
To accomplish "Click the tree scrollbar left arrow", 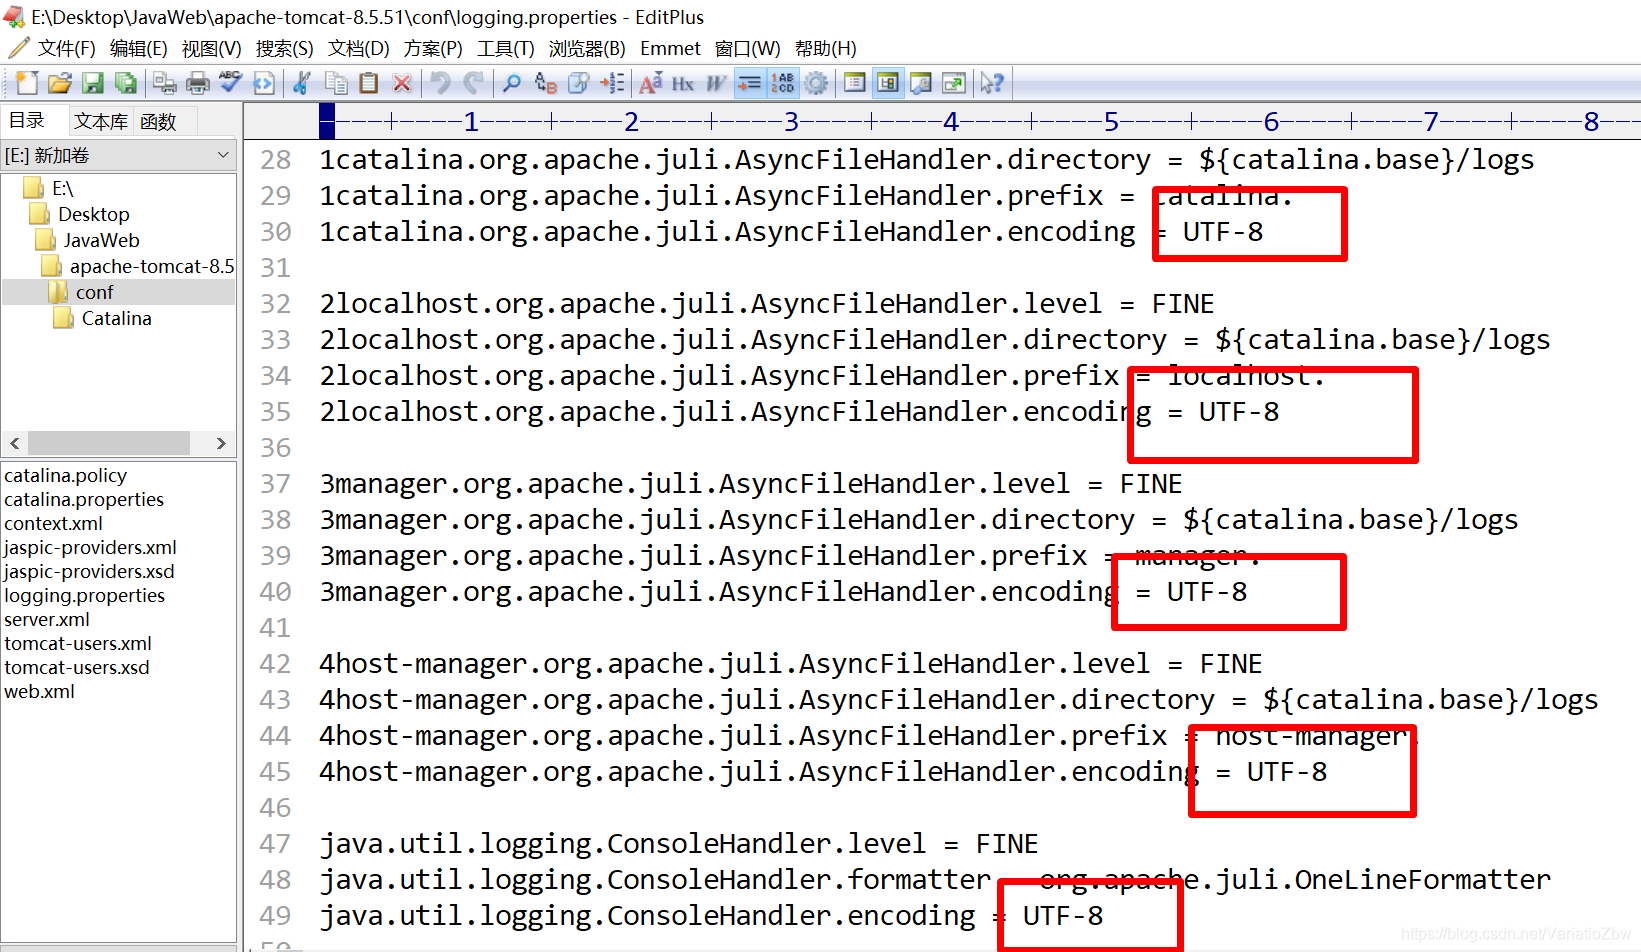I will click(15, 443).
